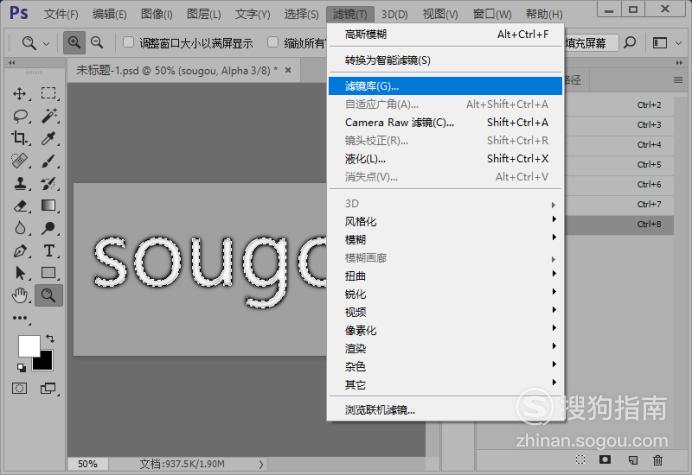Delete the current channel trash icon
The image size is (692, 475).
pyautogui.click(x=658, y=460)
